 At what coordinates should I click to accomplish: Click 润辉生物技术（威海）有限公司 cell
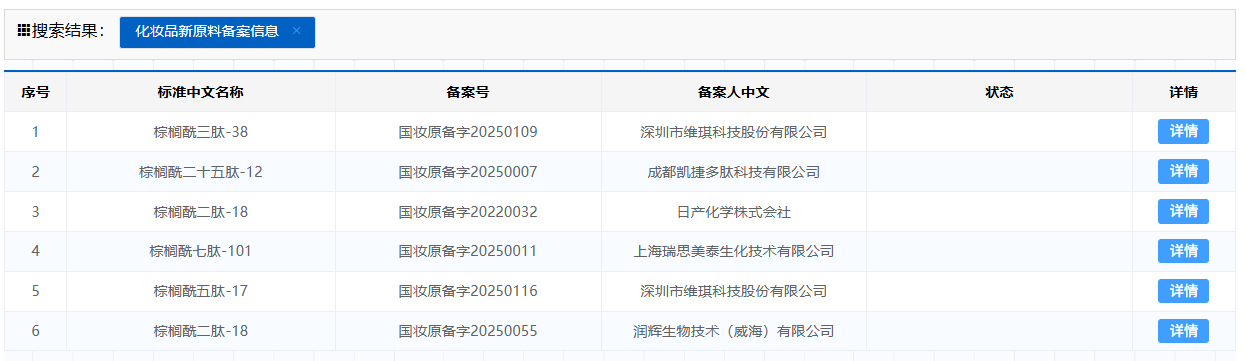733,331
